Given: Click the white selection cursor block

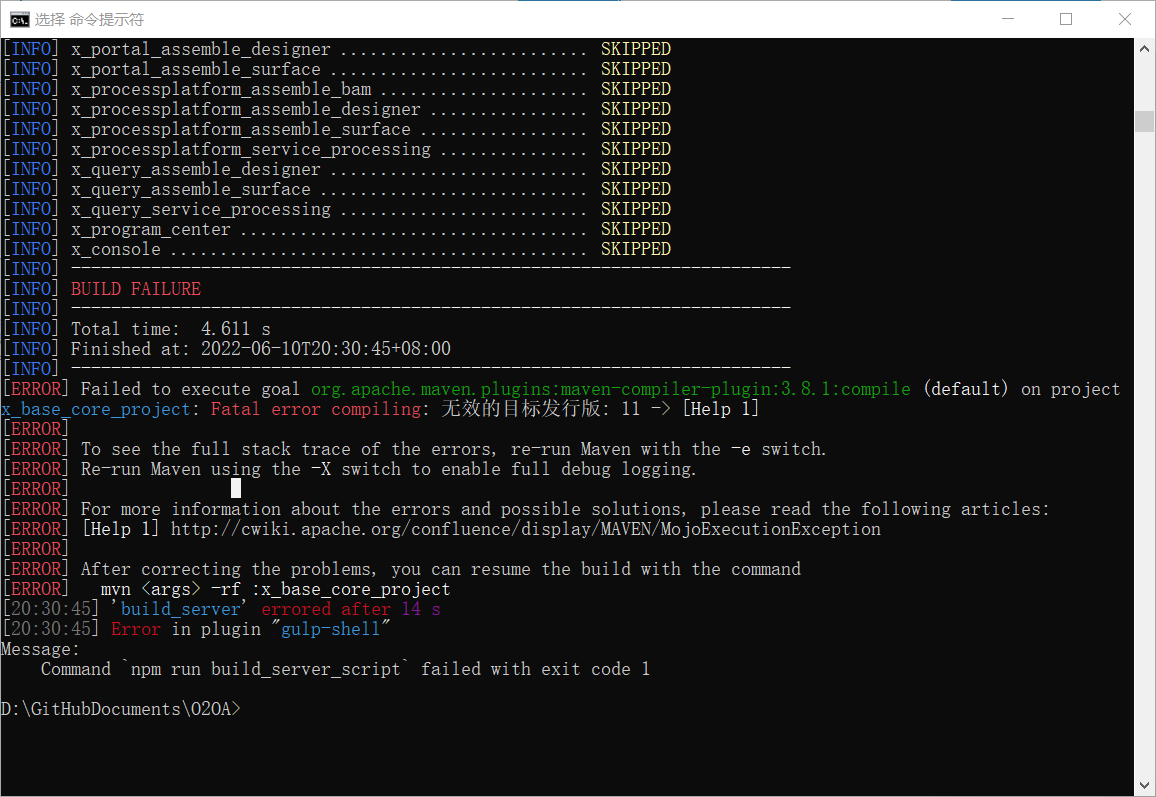Looking at the screenshot, I should pos(236,488).
